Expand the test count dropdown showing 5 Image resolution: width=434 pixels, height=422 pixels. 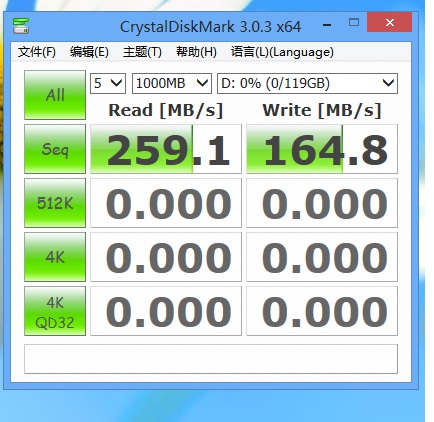point(108,83)
